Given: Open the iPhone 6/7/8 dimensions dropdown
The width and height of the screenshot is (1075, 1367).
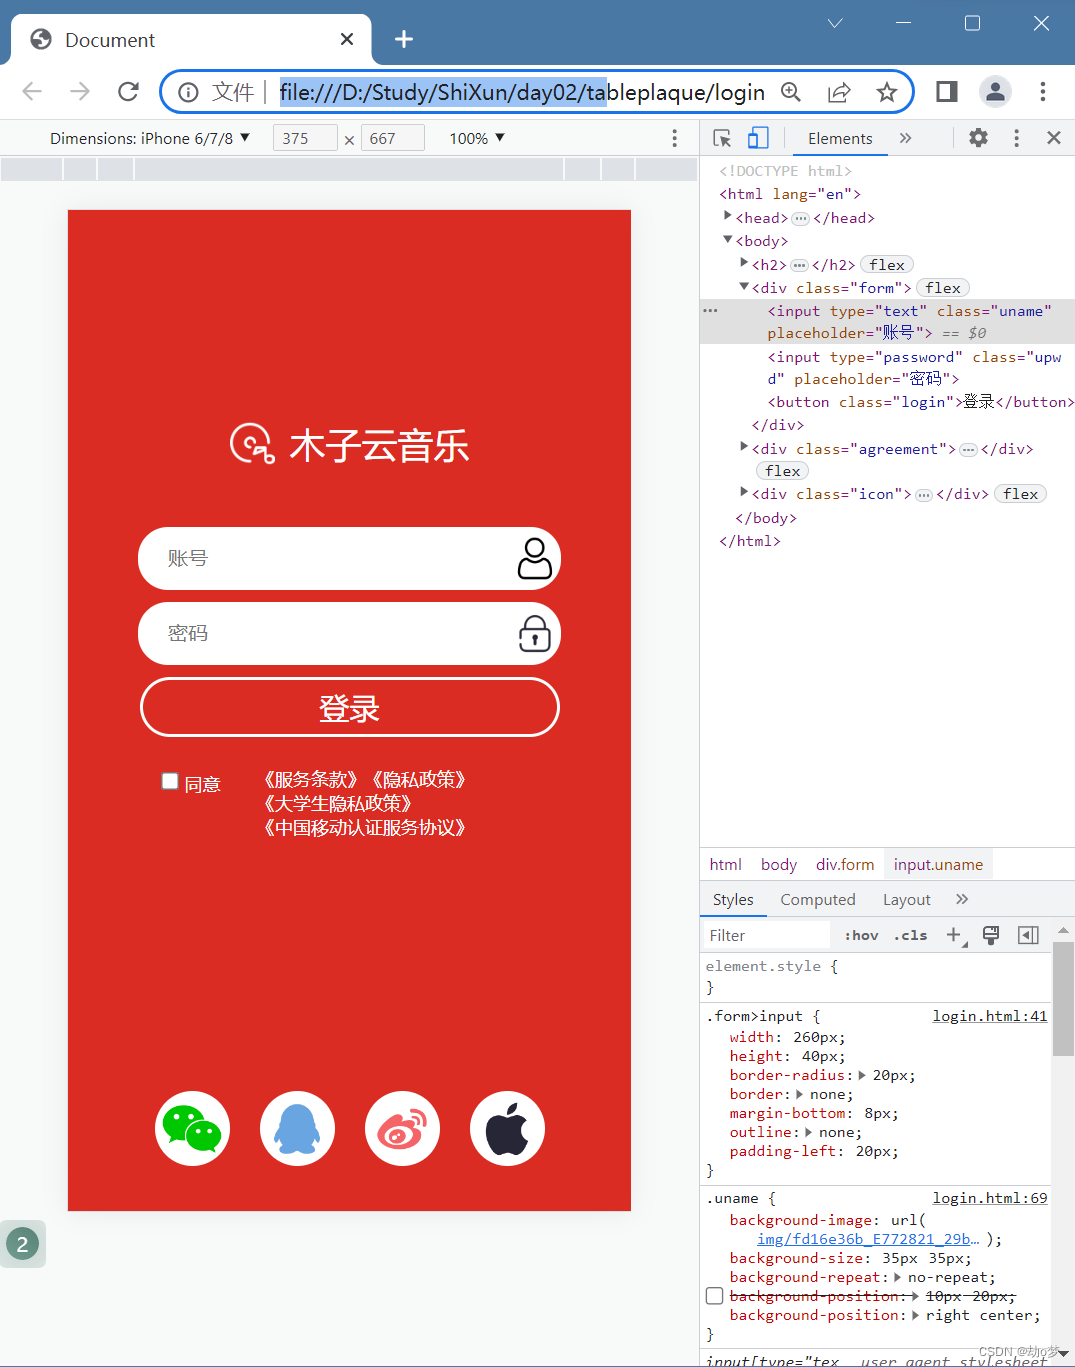Looking at the screenshot, I should coord(243,138).
